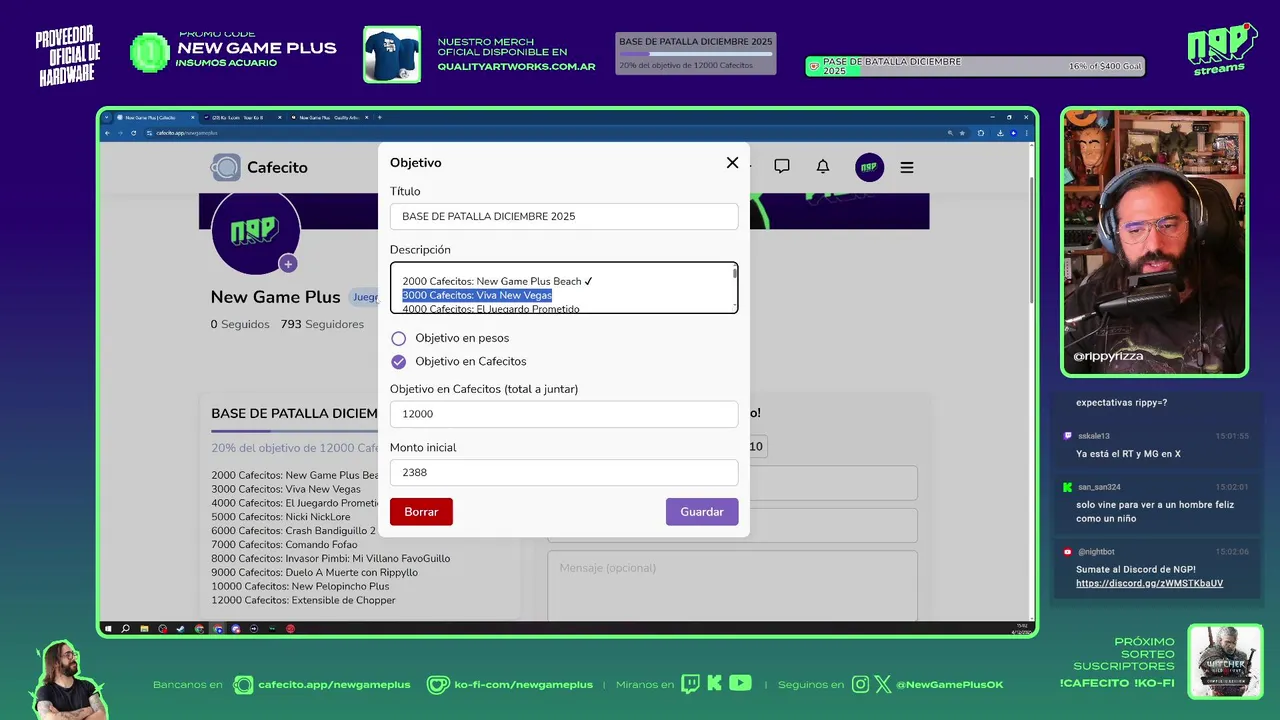1280x720 pixels.
Task: Open Steam from the taskbar
Action: tap(180, 629)
